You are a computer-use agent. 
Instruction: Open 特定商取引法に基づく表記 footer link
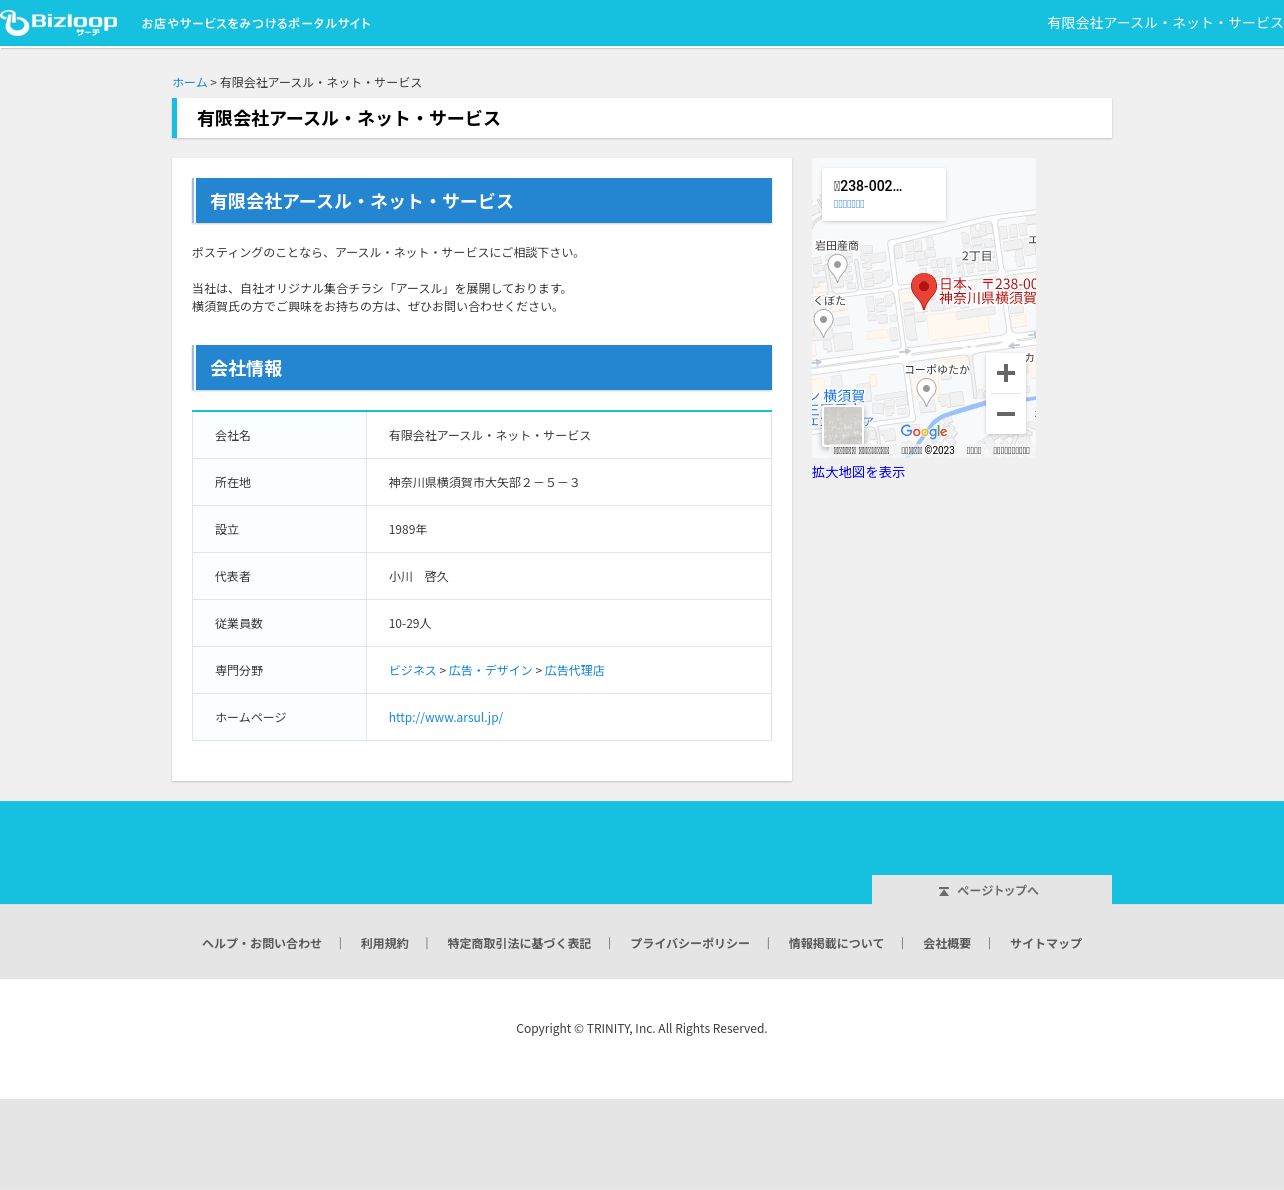point(519,943)
